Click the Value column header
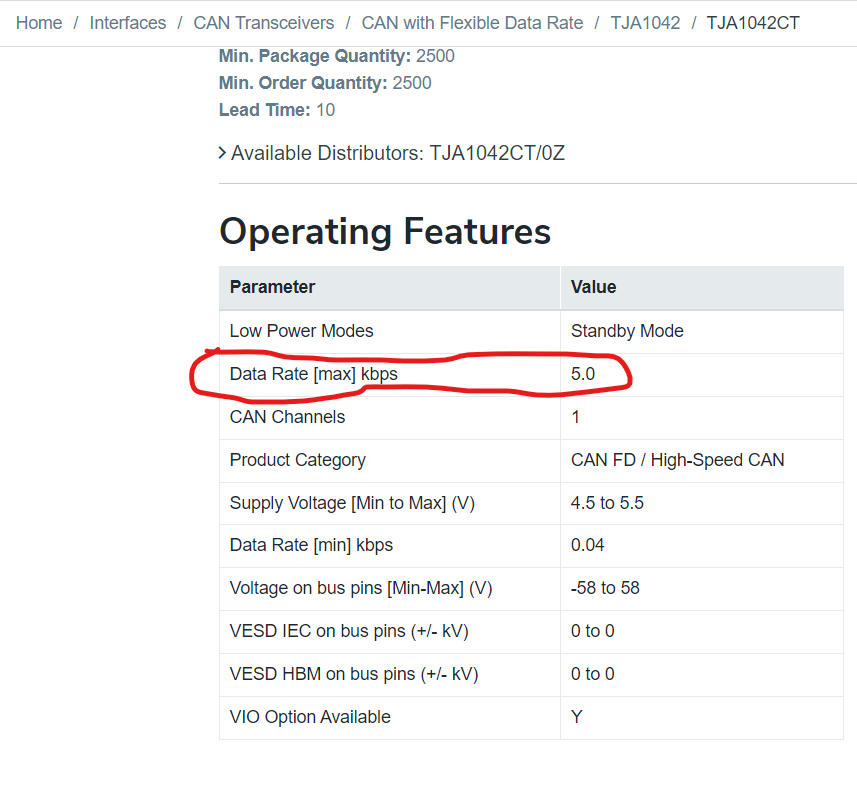 tap(593, 287)
